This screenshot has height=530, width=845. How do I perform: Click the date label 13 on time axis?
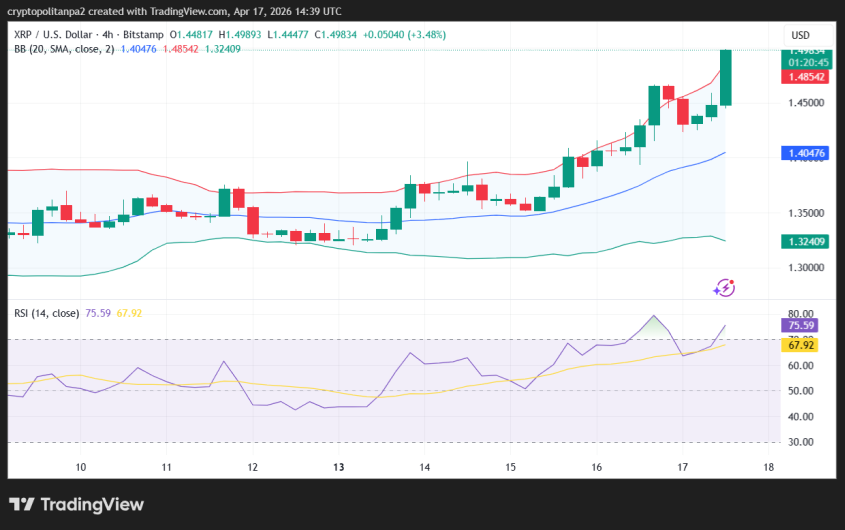[339, 467]
